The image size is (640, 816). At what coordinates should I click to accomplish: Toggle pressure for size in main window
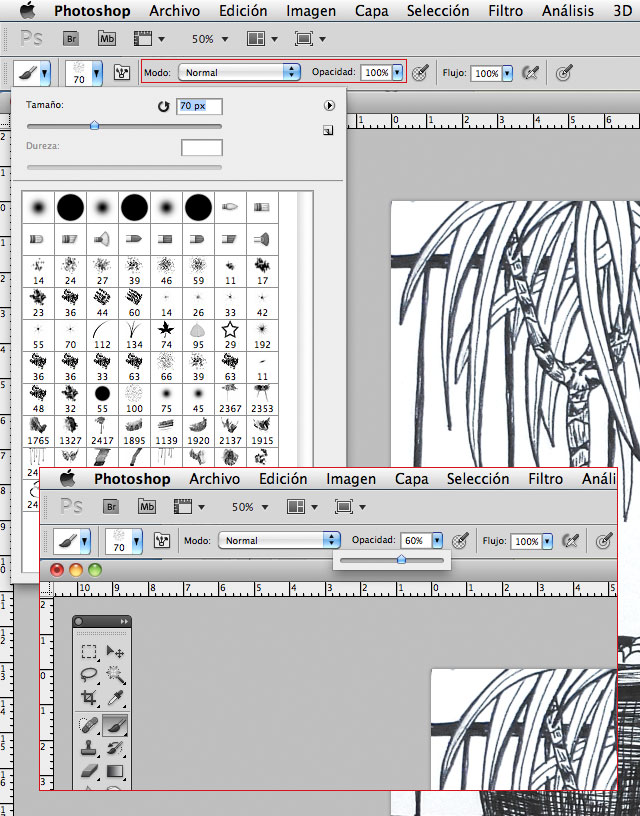pos(564,73)
